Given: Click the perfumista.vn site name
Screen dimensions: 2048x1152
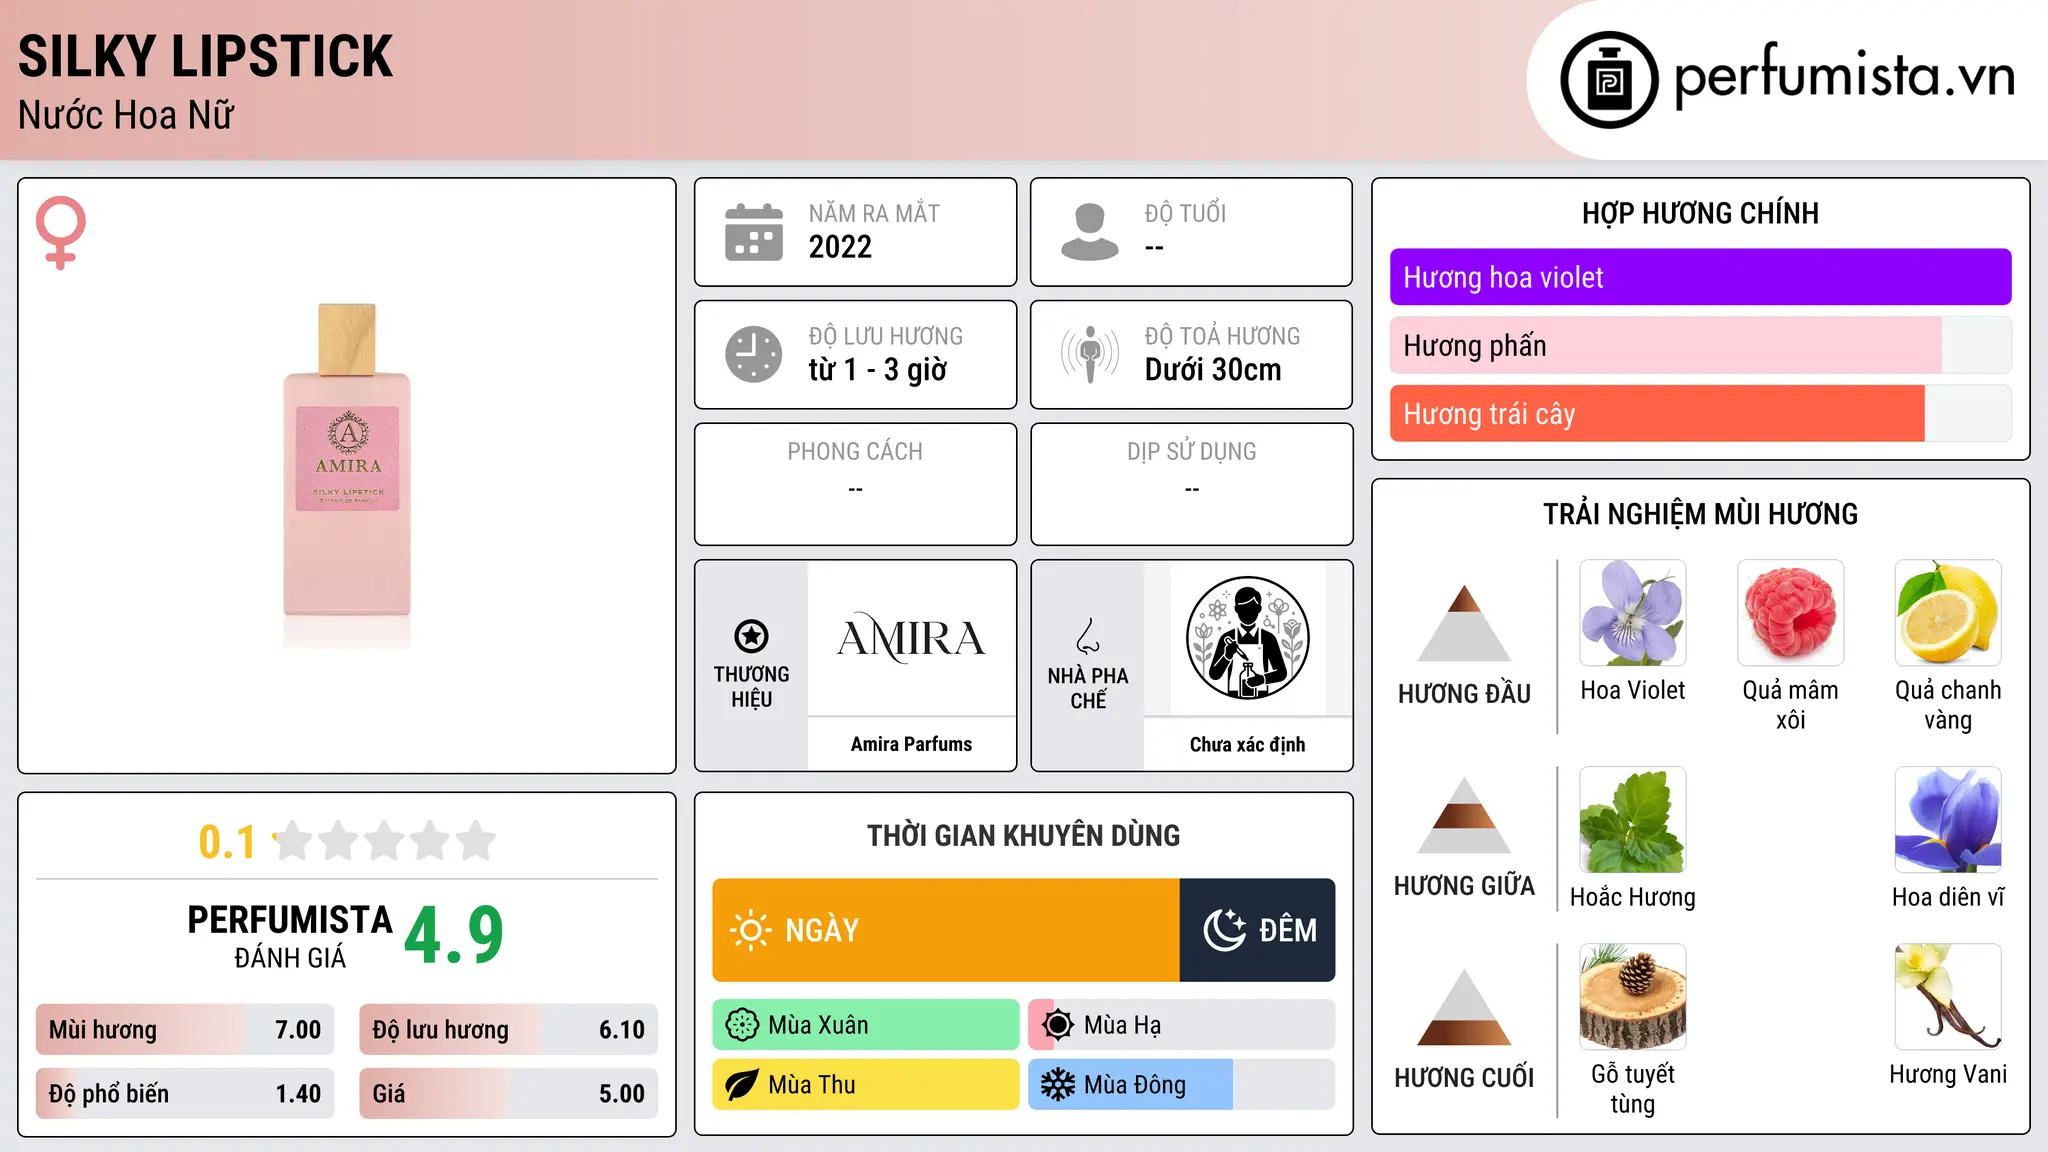Looking at the screenshot, I should coord(1844,76).
